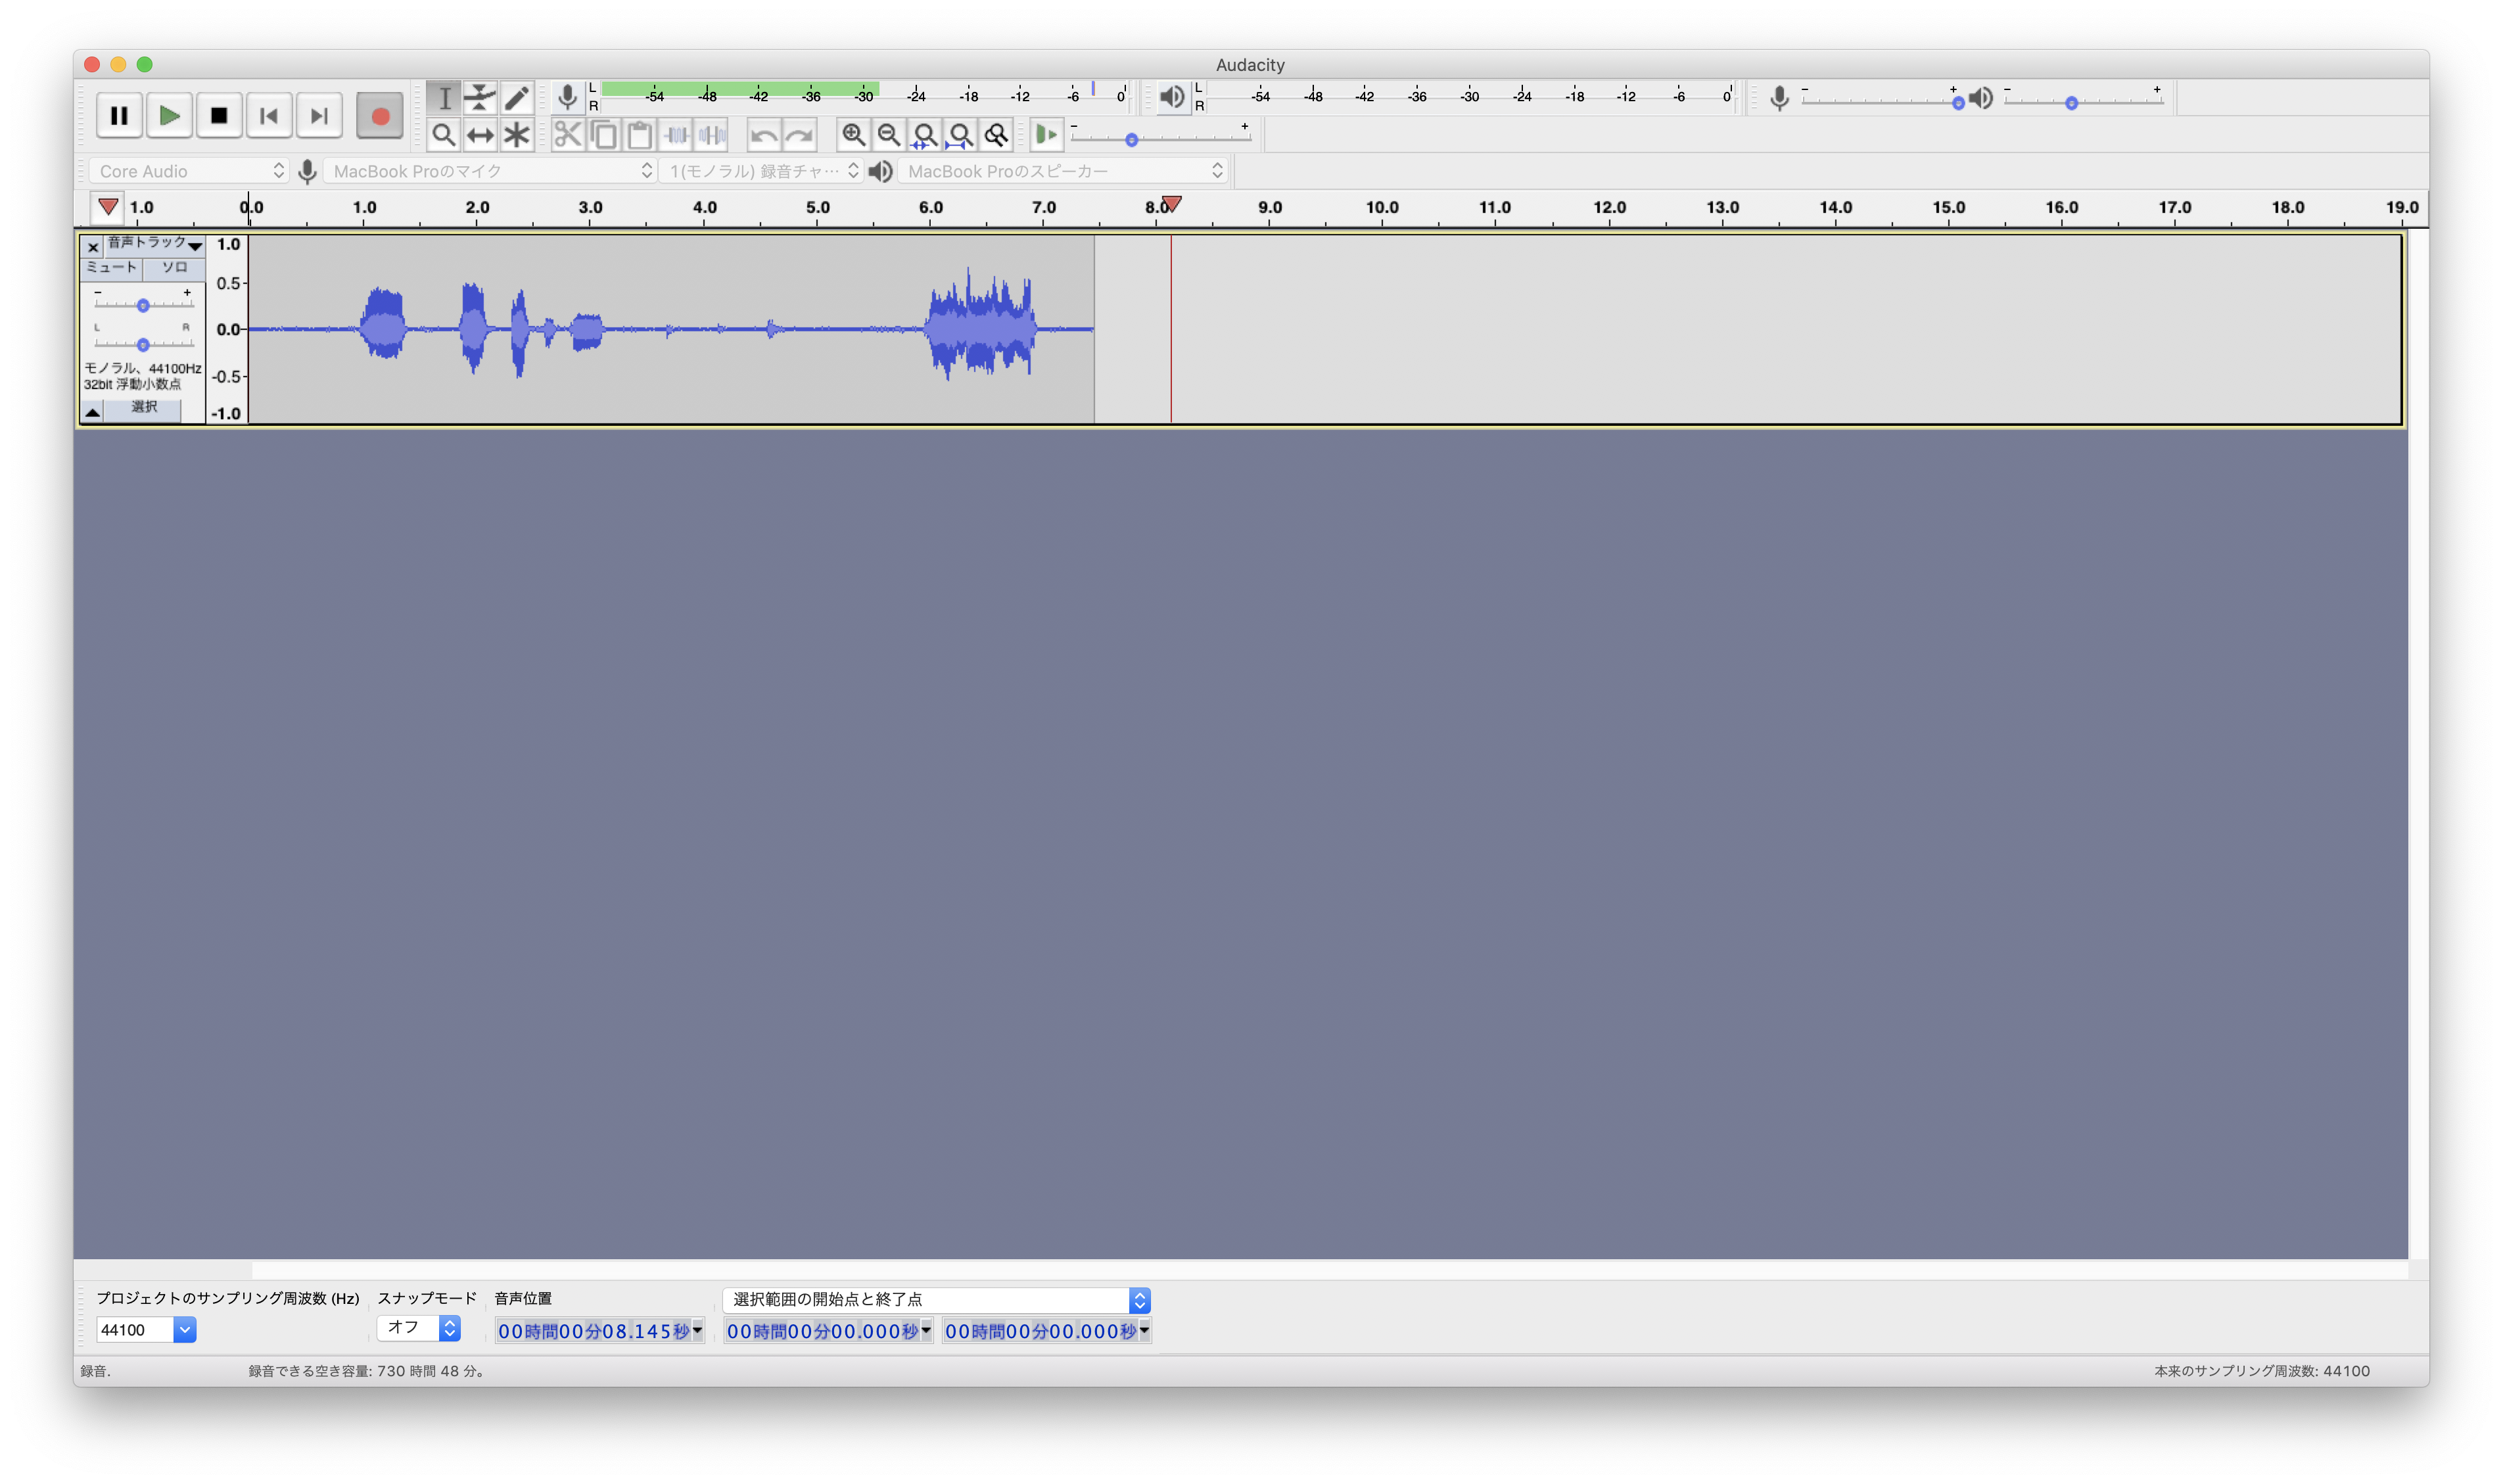Click the Redo arrow

coord(800,135)
